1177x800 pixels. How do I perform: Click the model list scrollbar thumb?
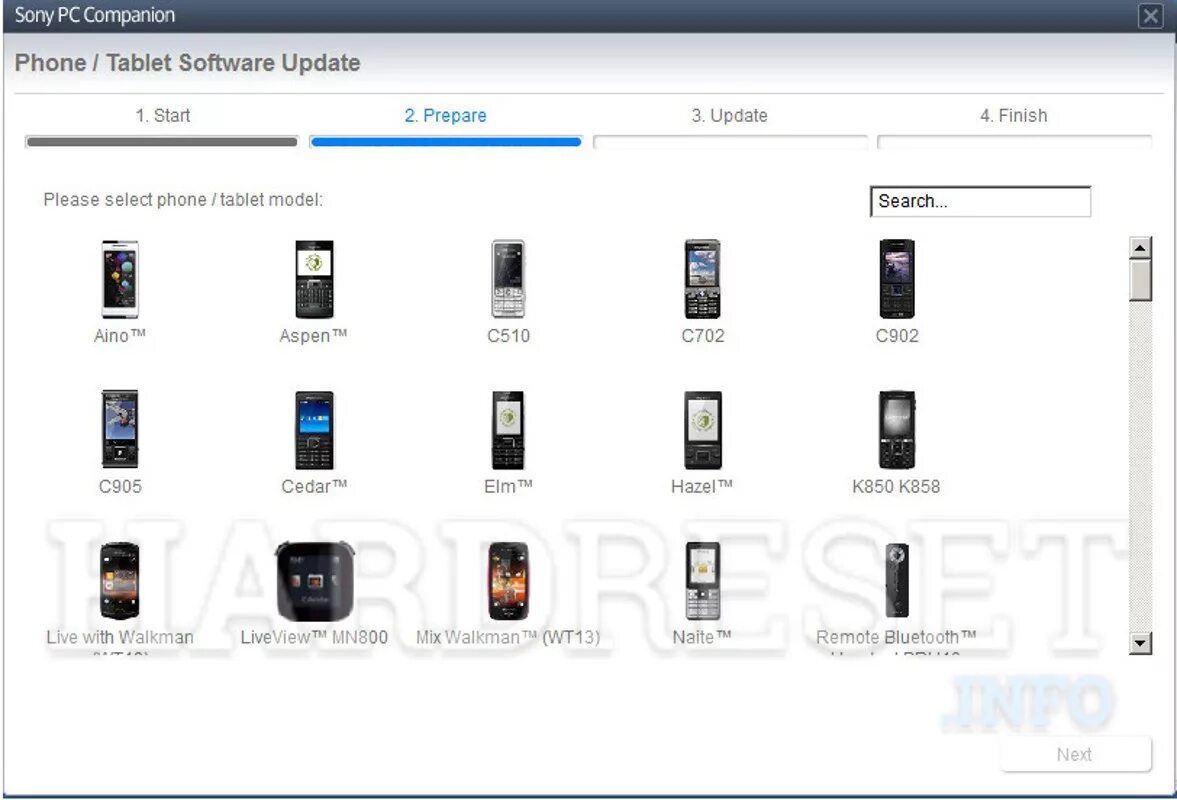pos(1140,280)
